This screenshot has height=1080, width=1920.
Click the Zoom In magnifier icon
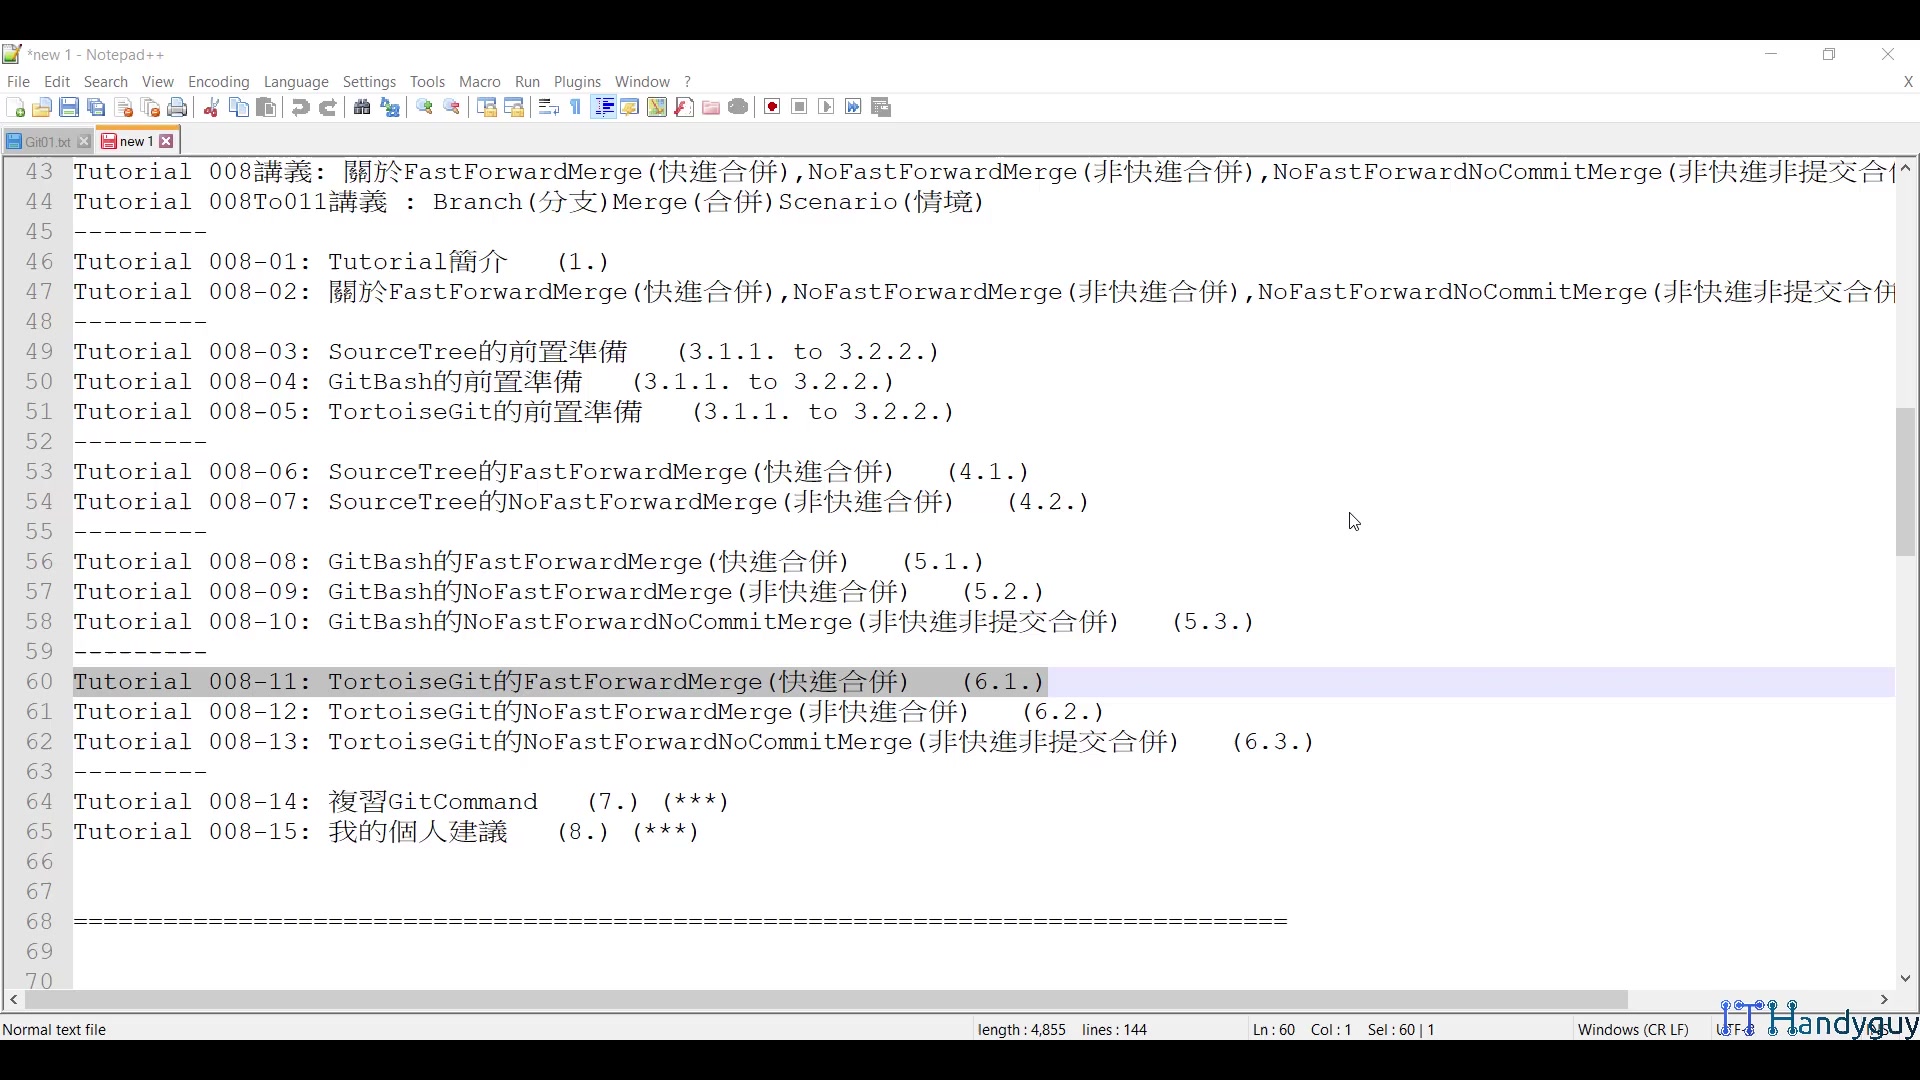click(424, 108)
